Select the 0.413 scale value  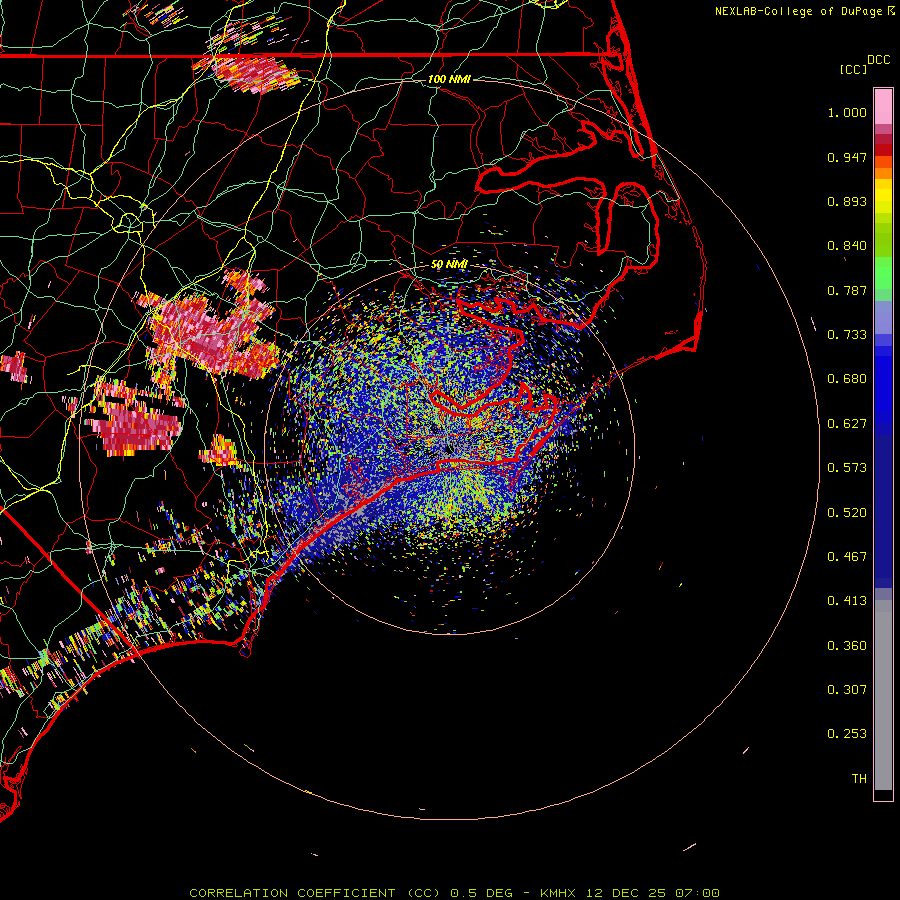pos(847,601)
